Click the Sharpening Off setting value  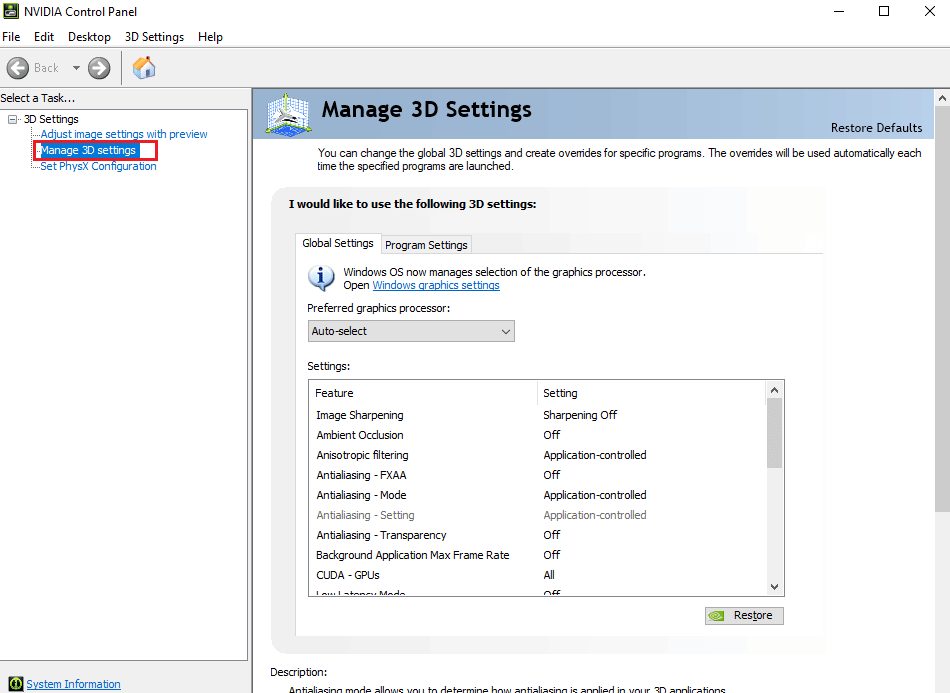[x=580, y=415]
